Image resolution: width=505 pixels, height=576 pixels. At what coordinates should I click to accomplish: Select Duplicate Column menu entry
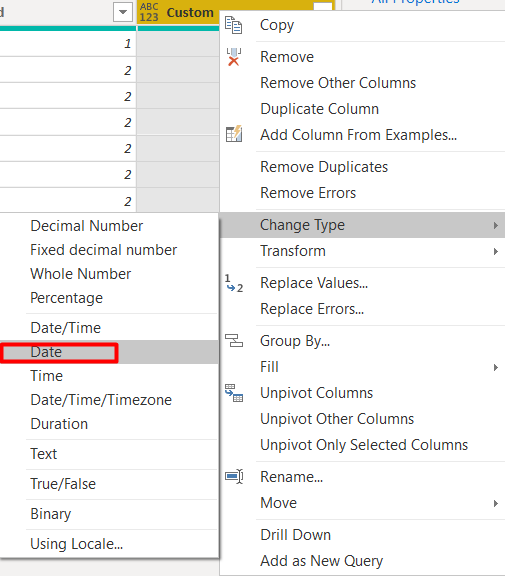point(320,109)
